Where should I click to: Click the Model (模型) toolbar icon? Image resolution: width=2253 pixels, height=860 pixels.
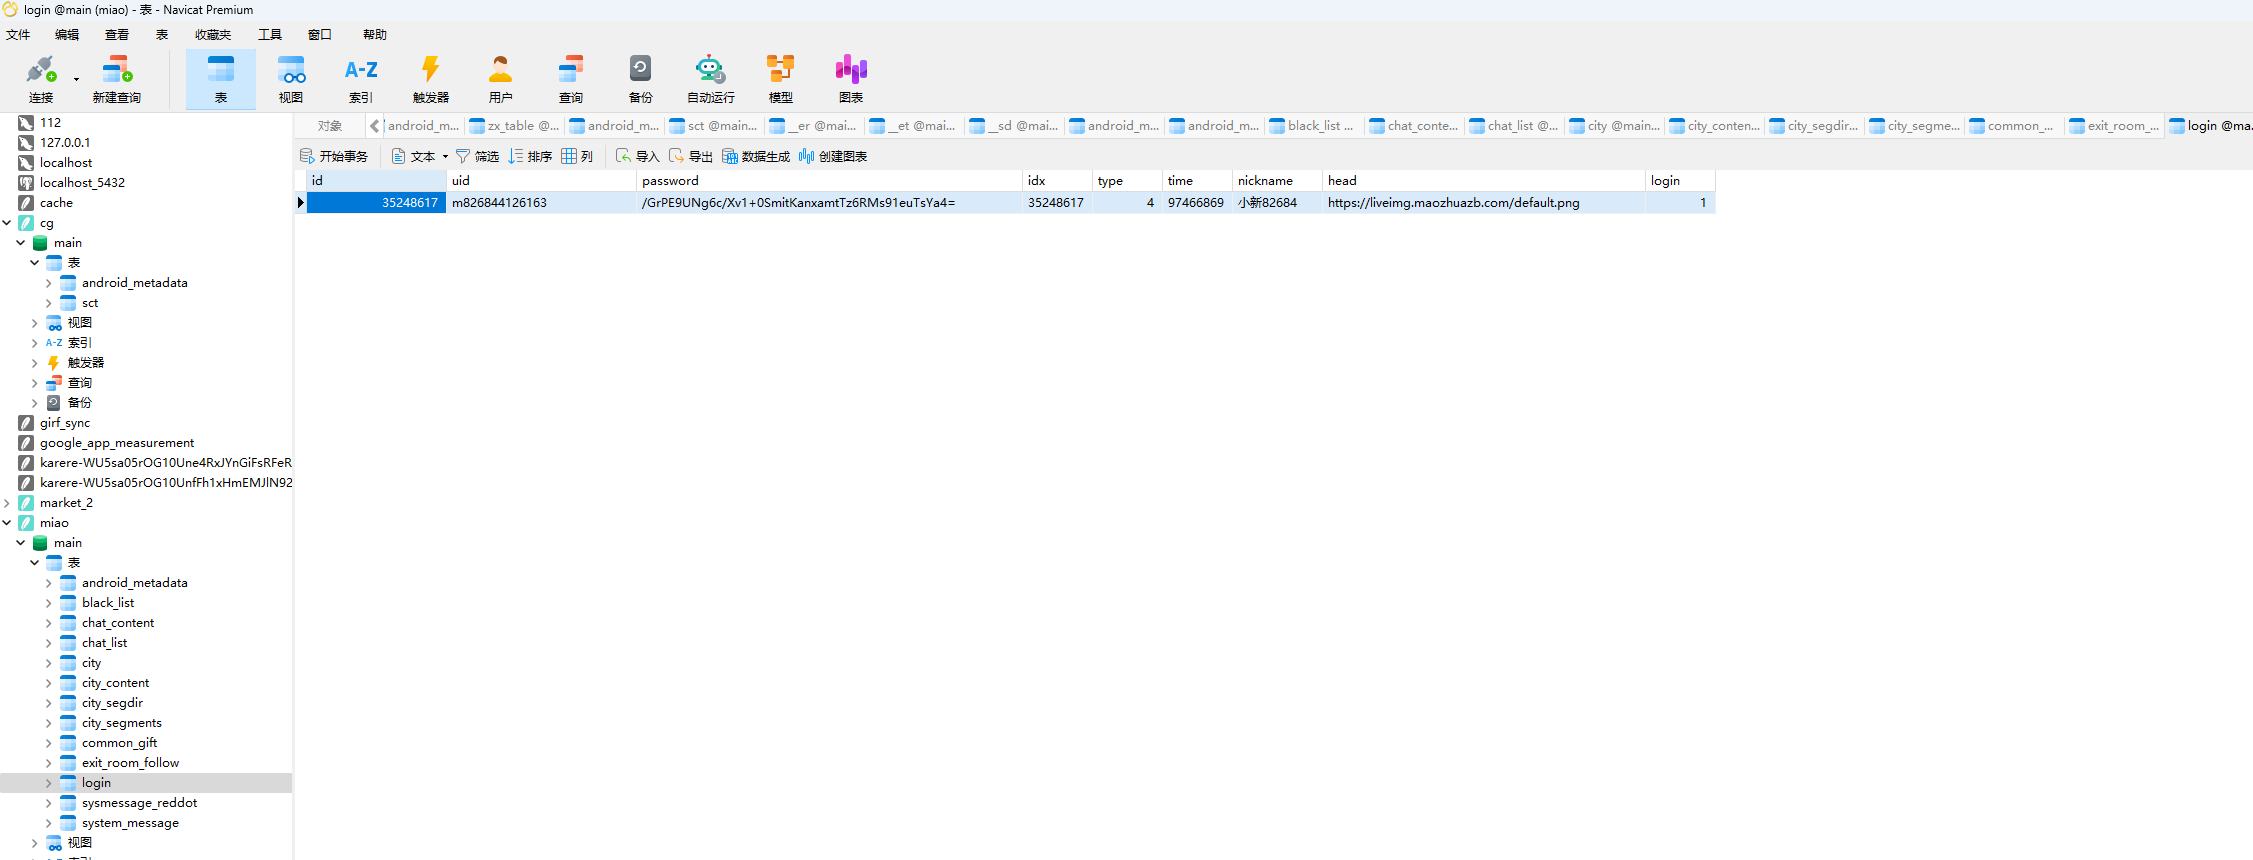781,79
